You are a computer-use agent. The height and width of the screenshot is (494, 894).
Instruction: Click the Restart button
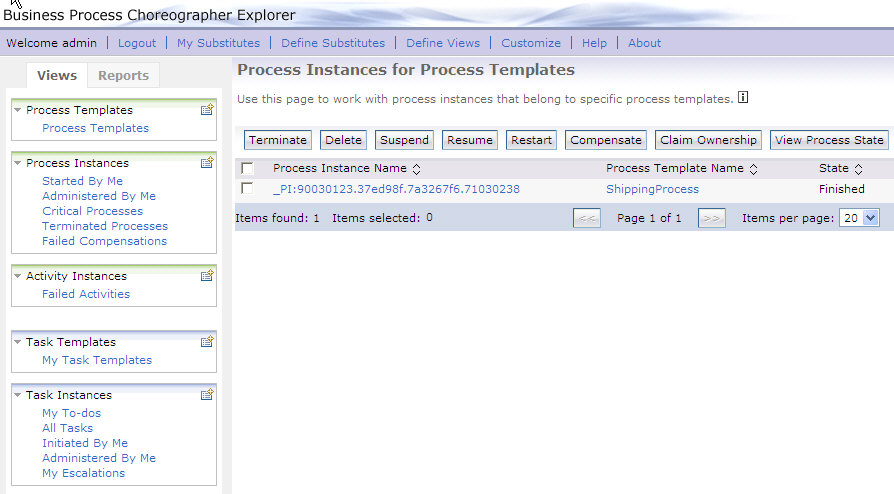[x=531, y=140]
